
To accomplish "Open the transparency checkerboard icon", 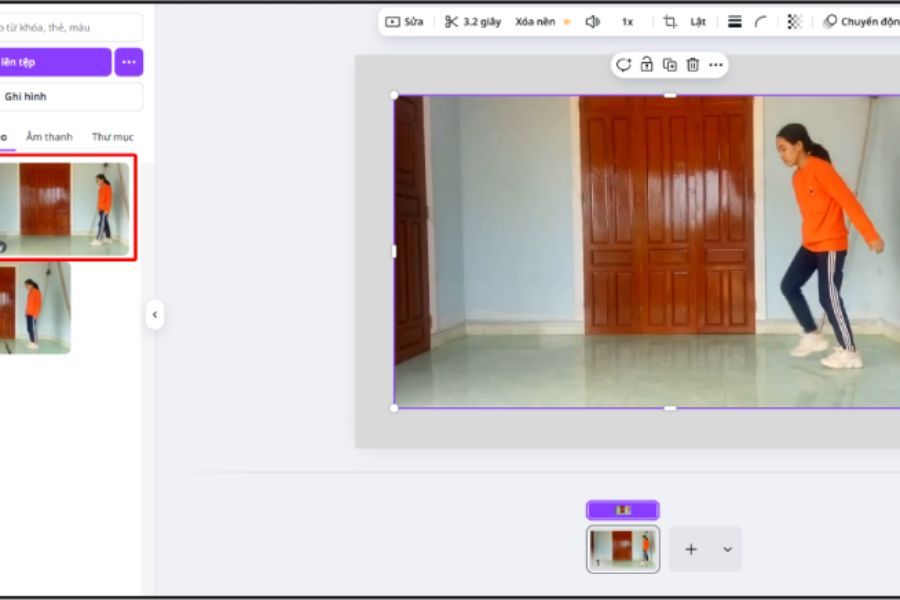I will [794, 21].
